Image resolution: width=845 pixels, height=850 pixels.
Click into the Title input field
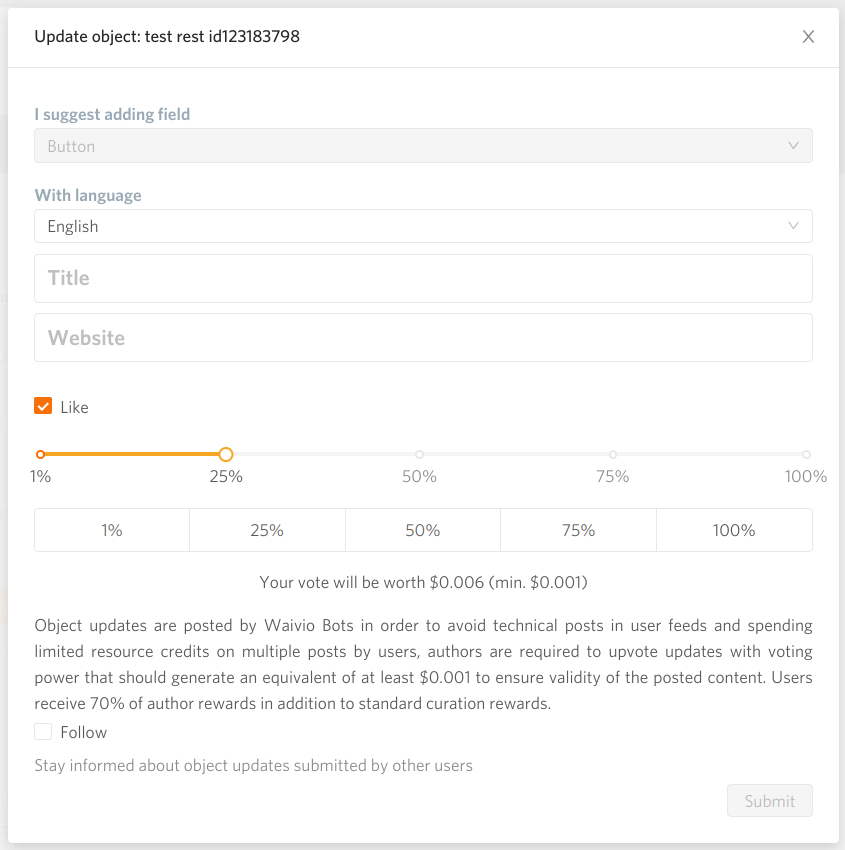[422, 278]
